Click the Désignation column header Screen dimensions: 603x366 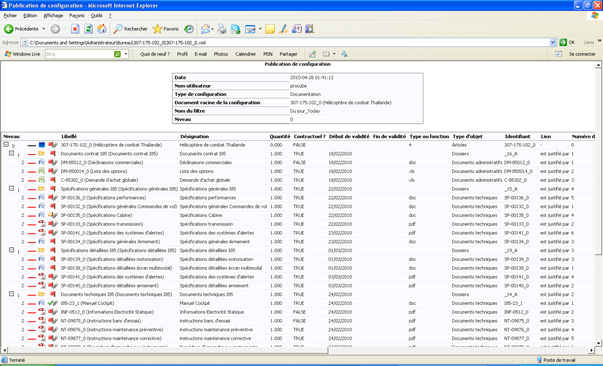pyautogui.click(x=194, y=136)
